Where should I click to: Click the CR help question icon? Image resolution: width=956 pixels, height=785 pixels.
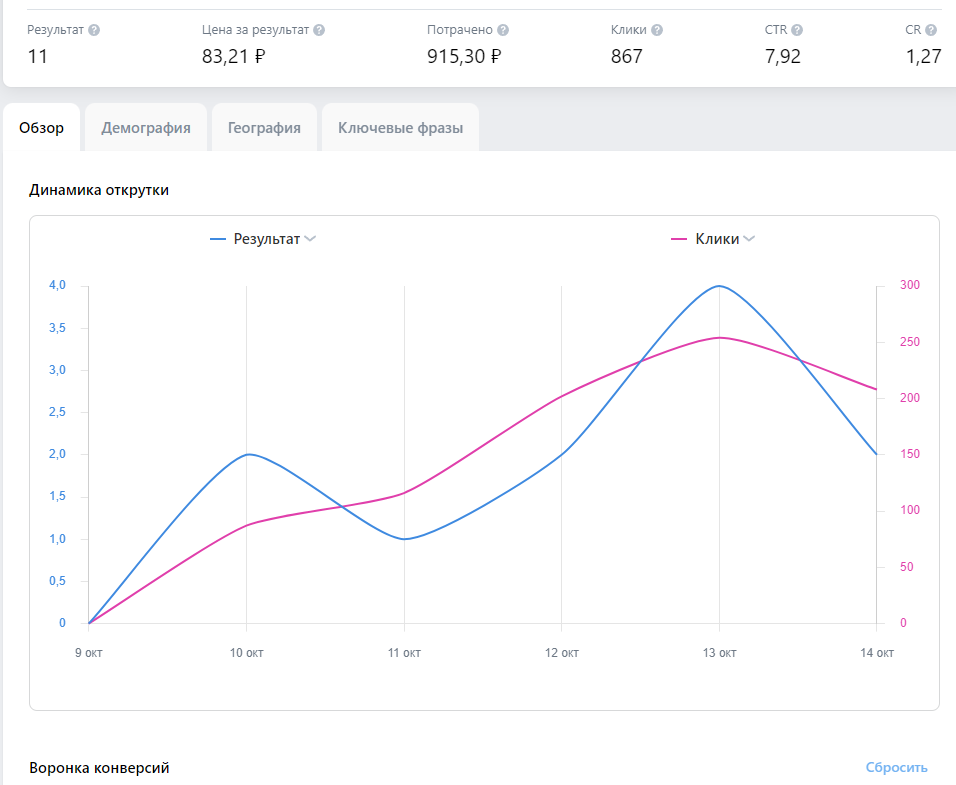pos(930,30)
